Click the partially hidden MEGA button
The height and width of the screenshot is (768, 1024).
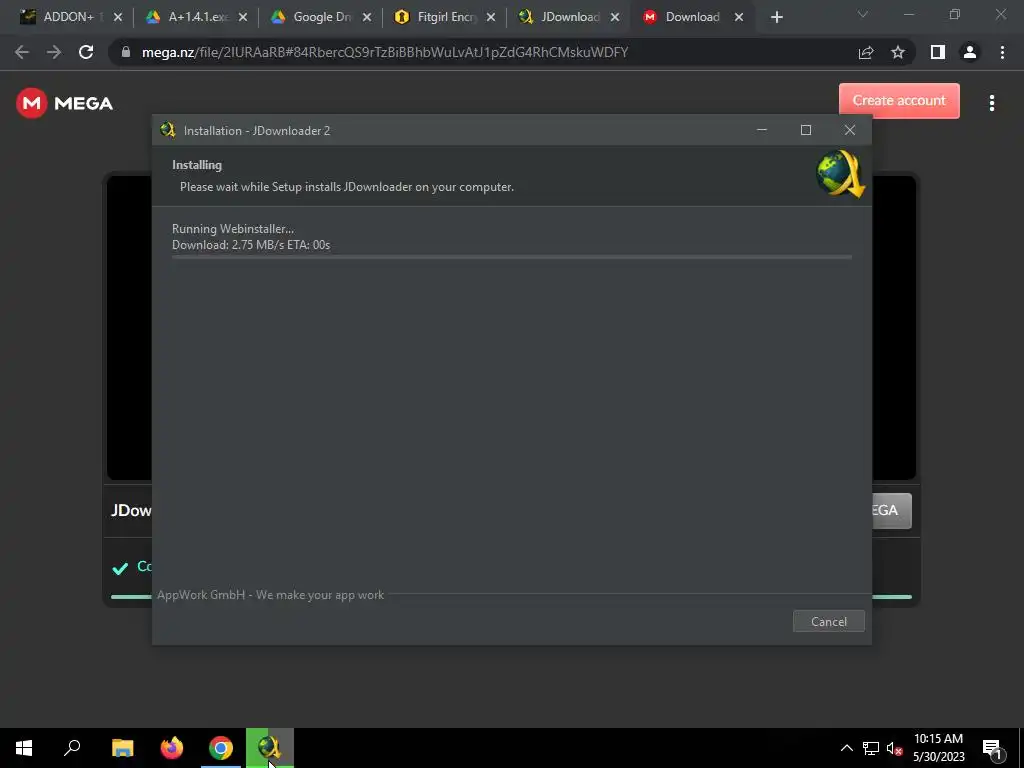coord(891,510)
